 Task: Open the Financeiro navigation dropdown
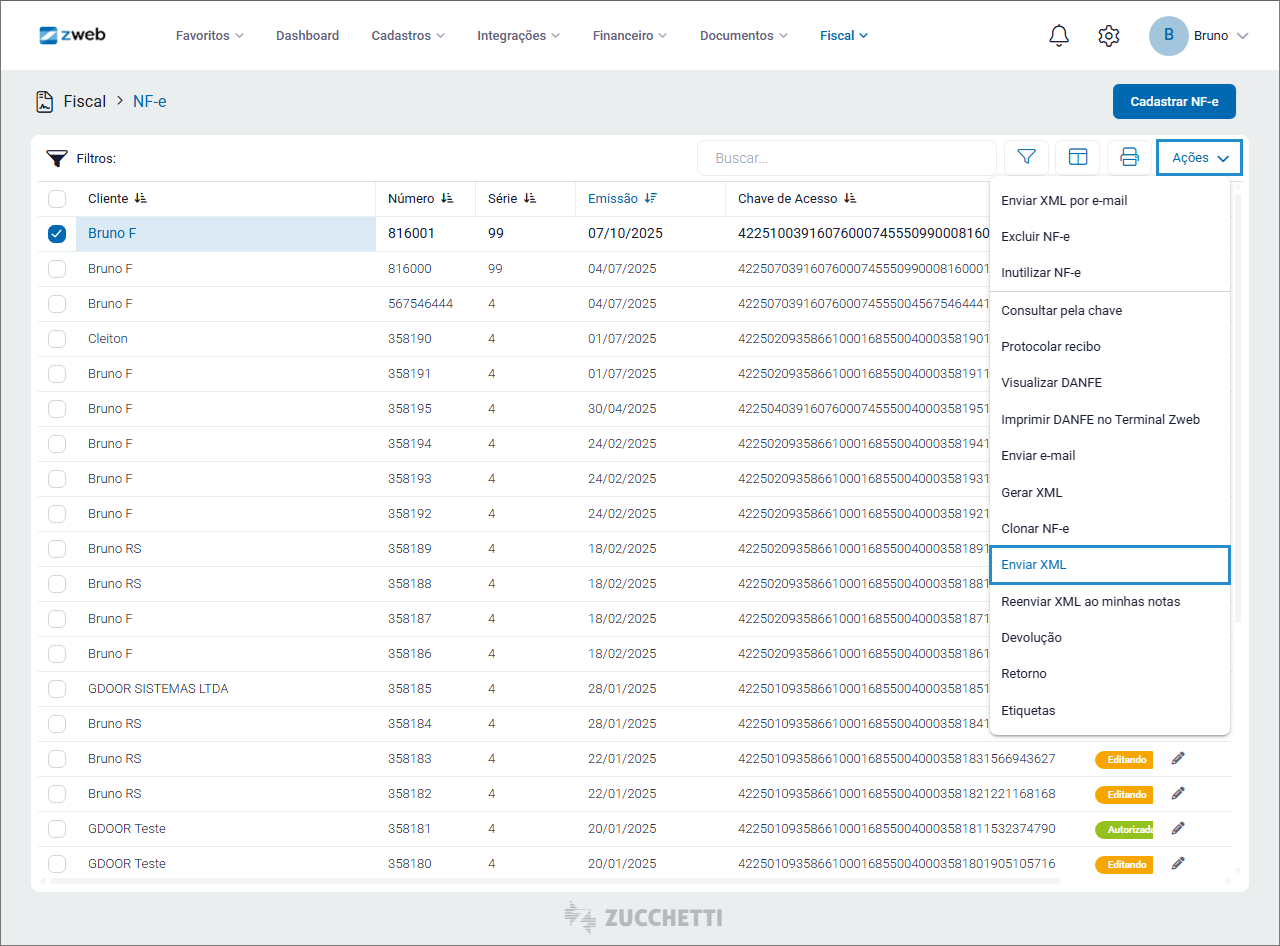[x=629, y=36]
